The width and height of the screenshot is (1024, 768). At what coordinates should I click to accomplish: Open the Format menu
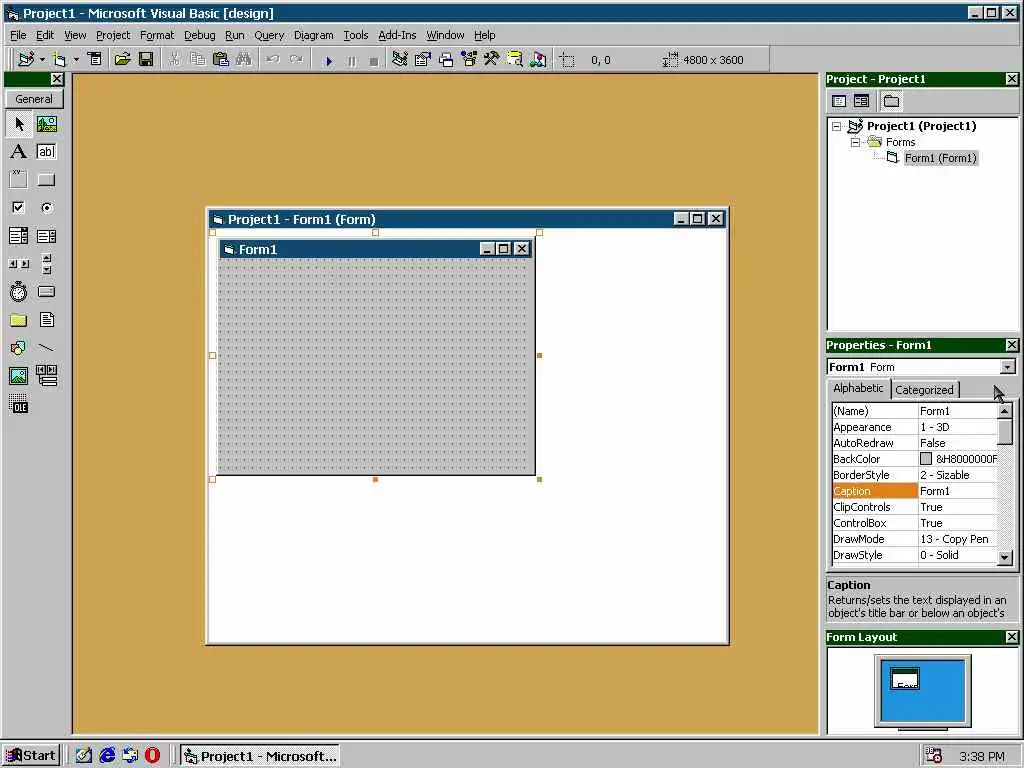pos(157,35)
